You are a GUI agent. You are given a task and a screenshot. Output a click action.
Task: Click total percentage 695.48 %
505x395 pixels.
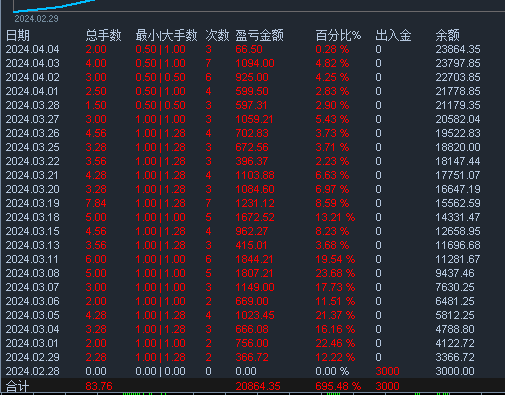pyautogui.click(x=338, y=386)
